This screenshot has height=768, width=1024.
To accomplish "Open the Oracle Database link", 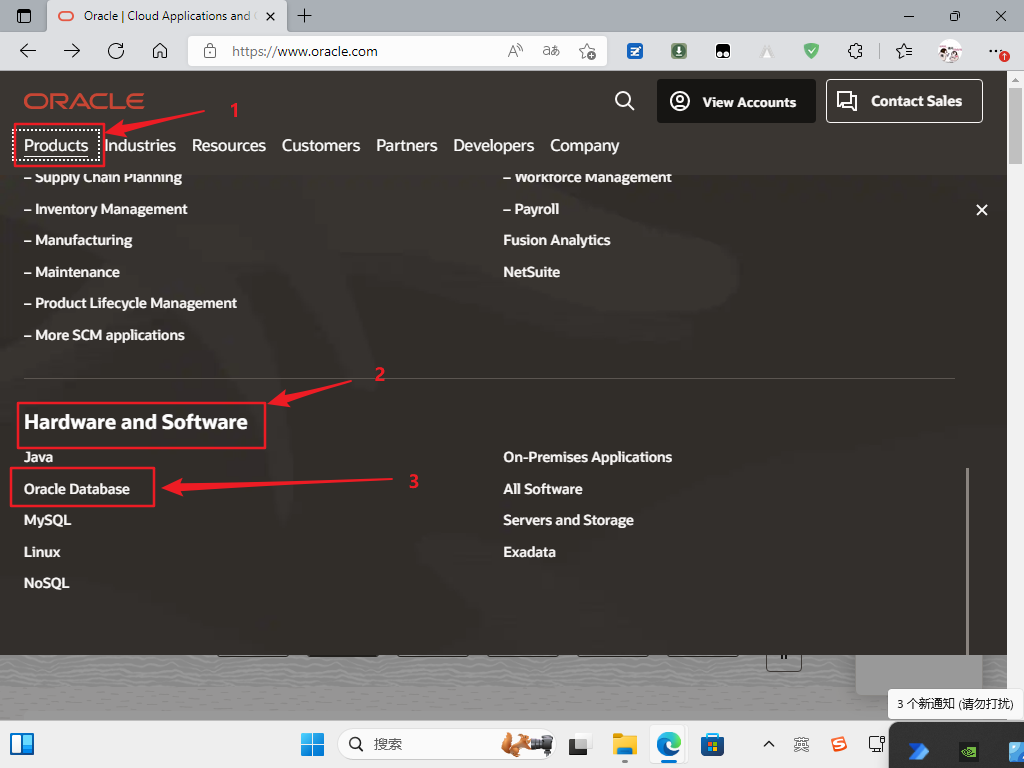I will click(x=77, y=488).
